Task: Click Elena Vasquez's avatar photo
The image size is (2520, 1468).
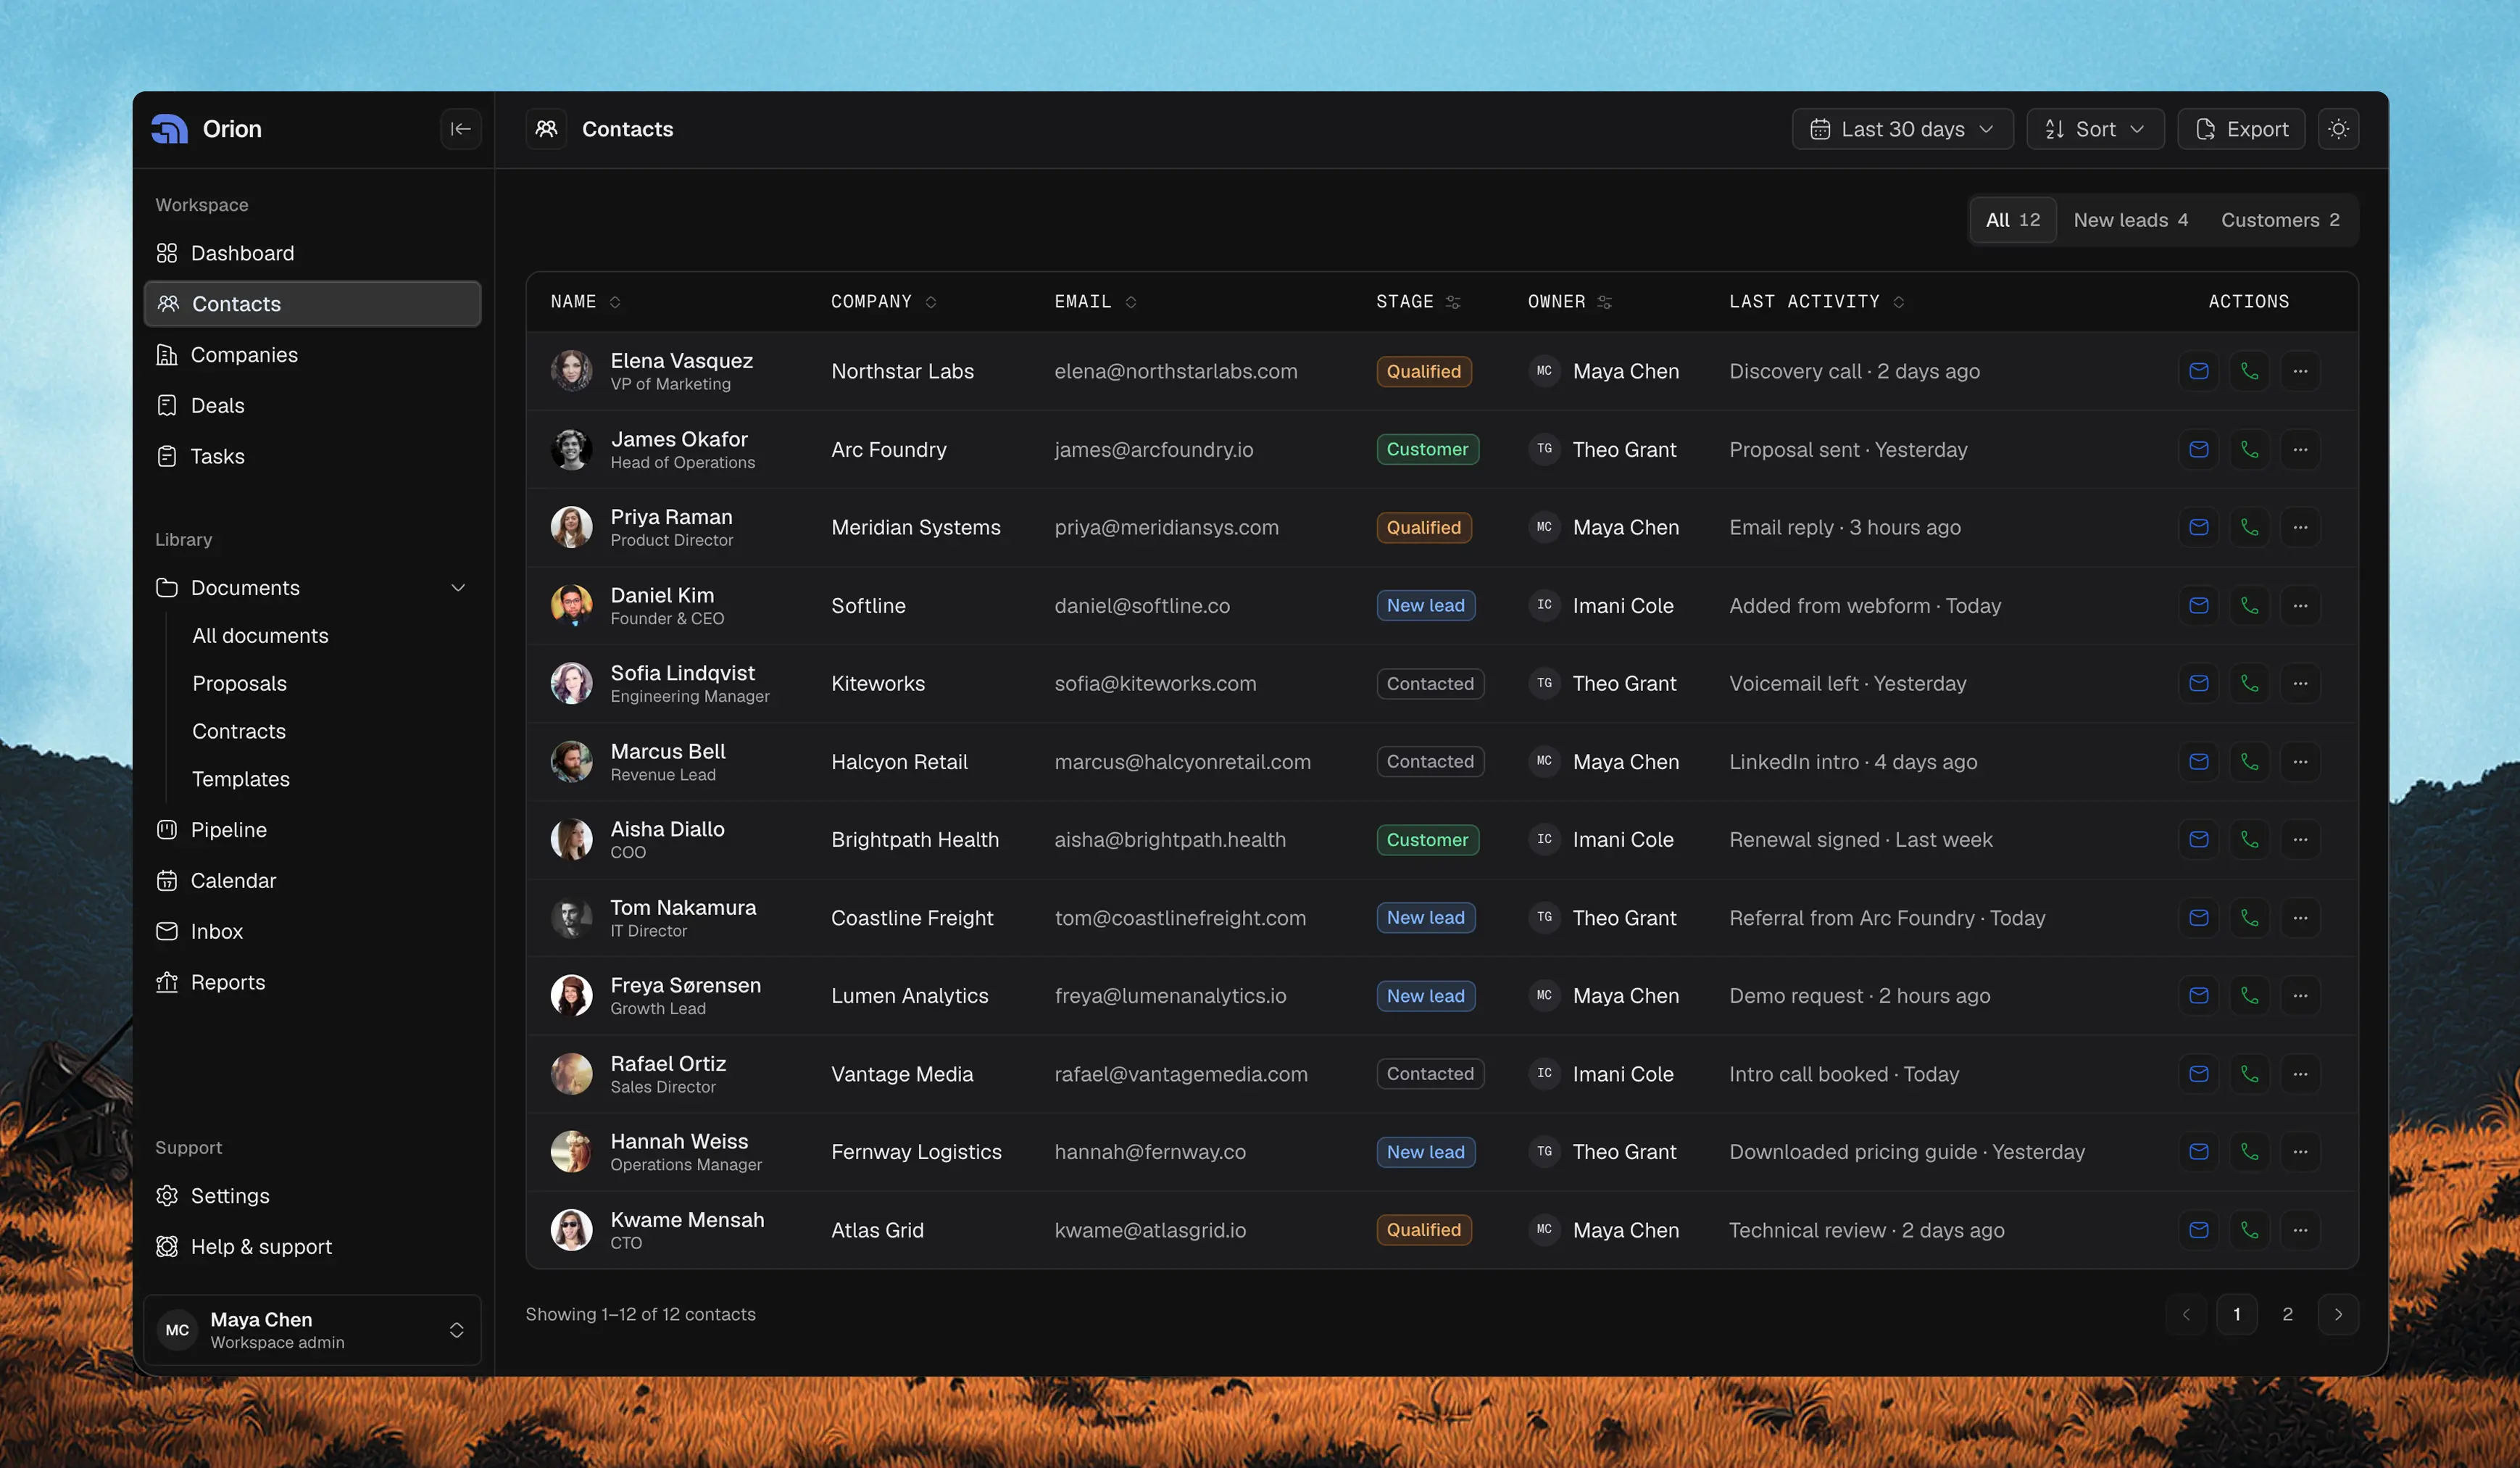Action: (571, 371)
